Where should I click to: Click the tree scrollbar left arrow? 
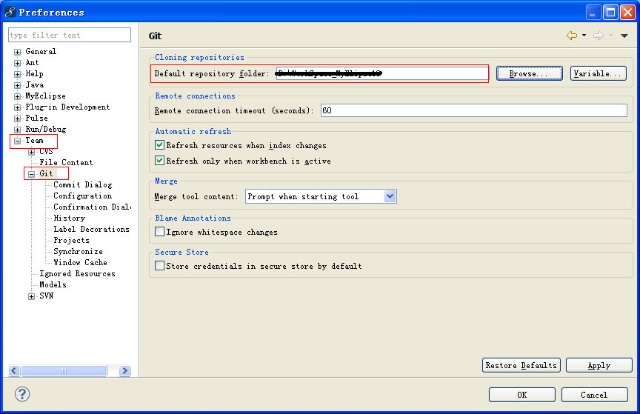(x=14, y=370)
